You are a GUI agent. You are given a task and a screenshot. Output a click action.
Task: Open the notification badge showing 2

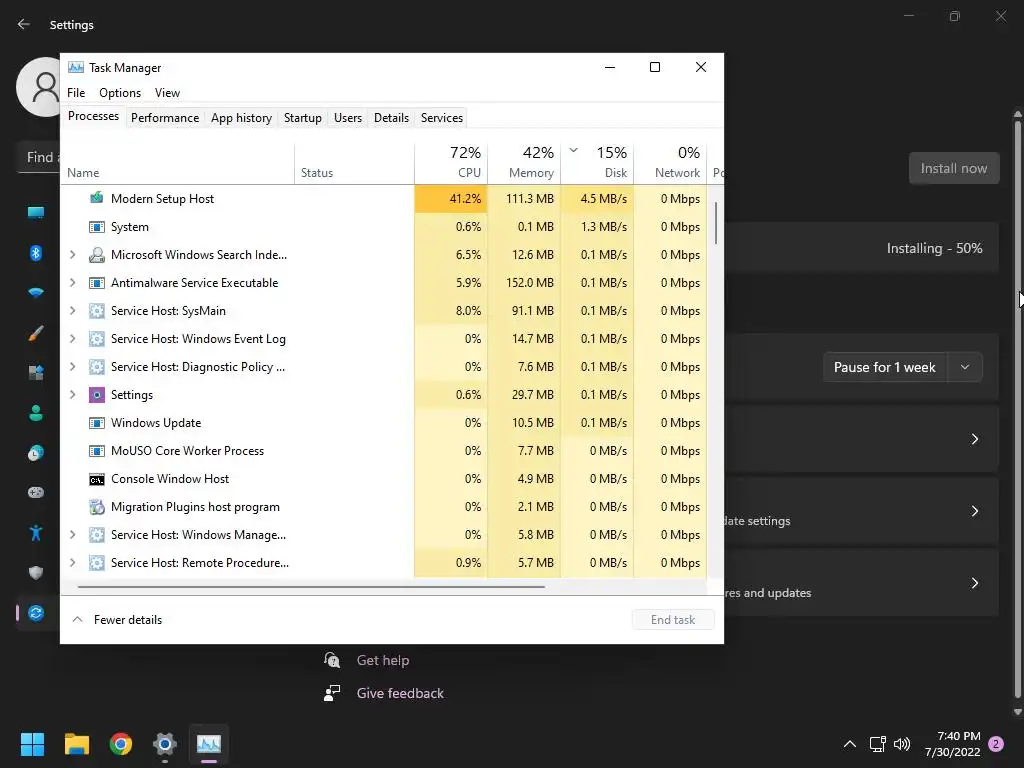click(996, 744)
